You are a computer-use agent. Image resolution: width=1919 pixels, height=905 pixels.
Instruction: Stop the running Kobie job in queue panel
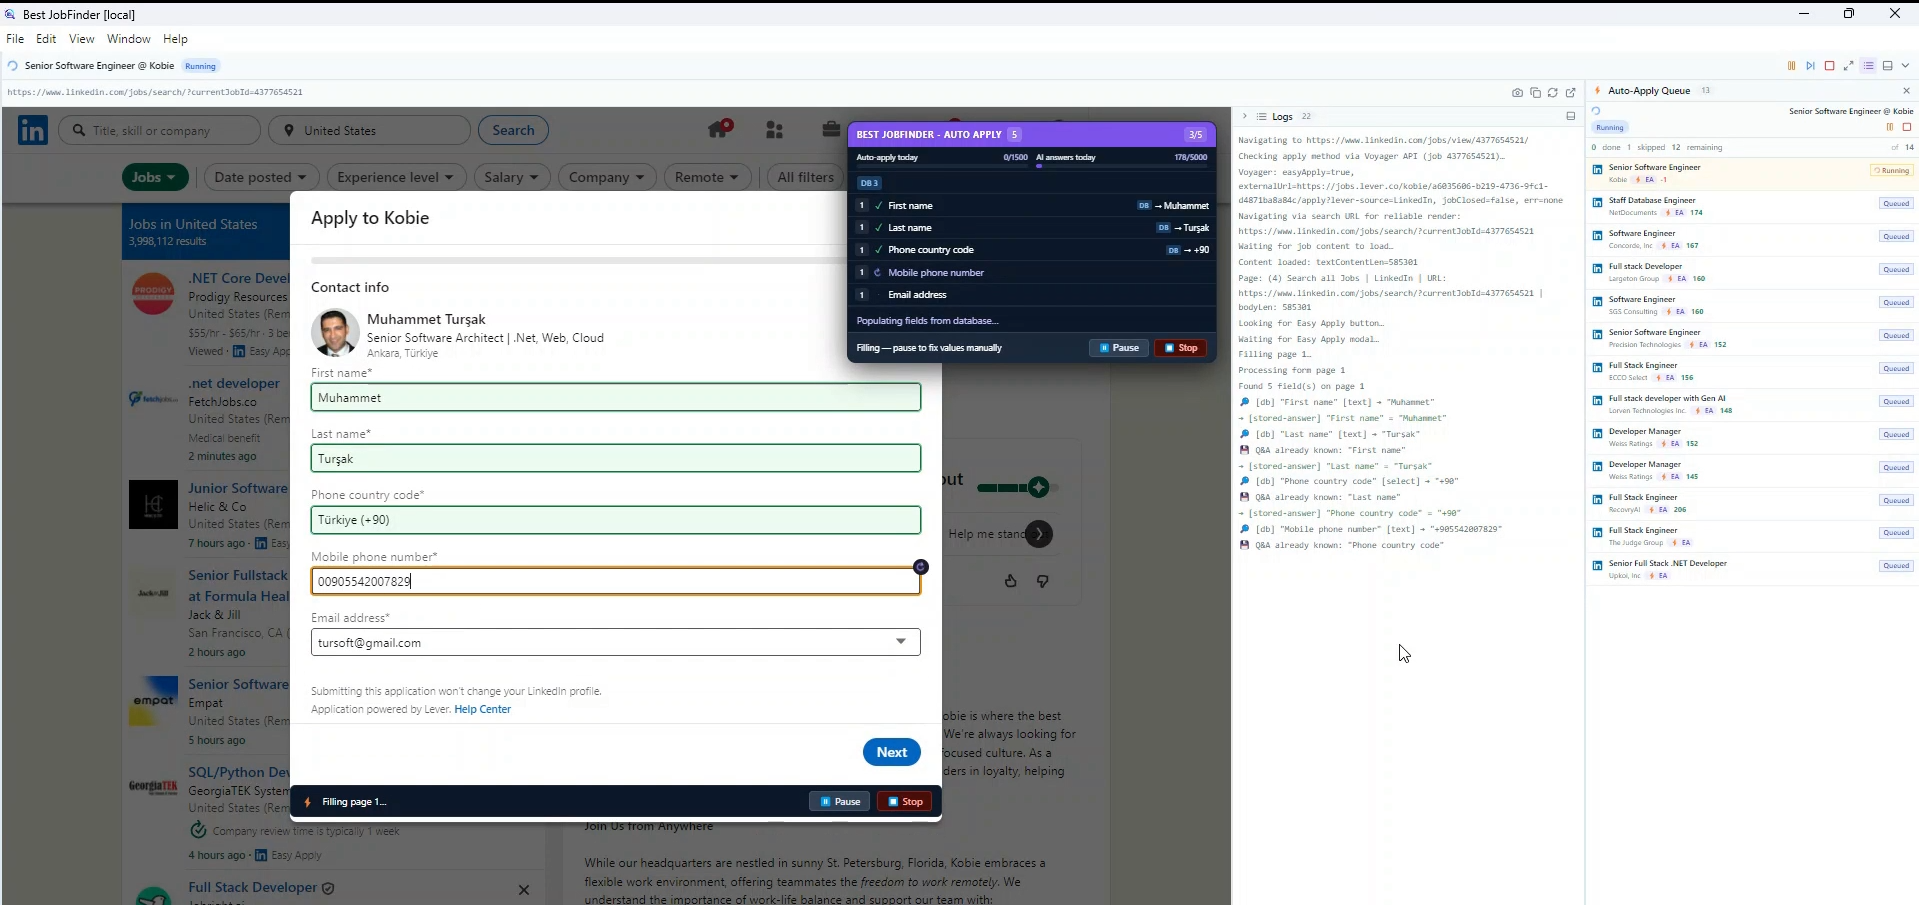[x=1906, y=127]
